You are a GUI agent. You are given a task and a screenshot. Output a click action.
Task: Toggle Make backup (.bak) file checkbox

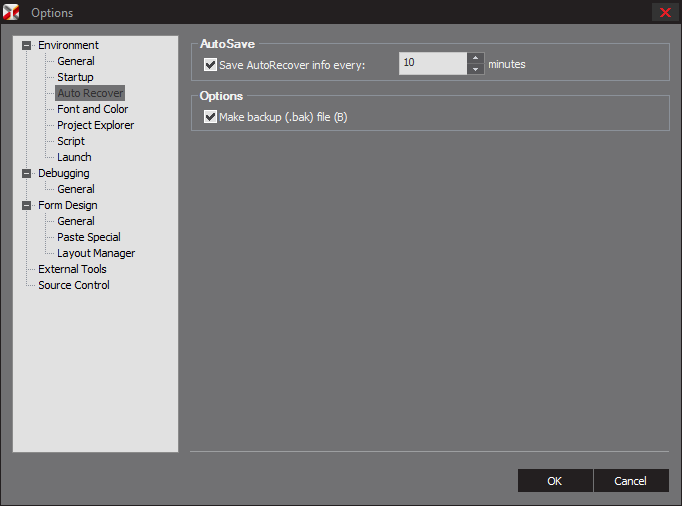[x=211, y=117]
